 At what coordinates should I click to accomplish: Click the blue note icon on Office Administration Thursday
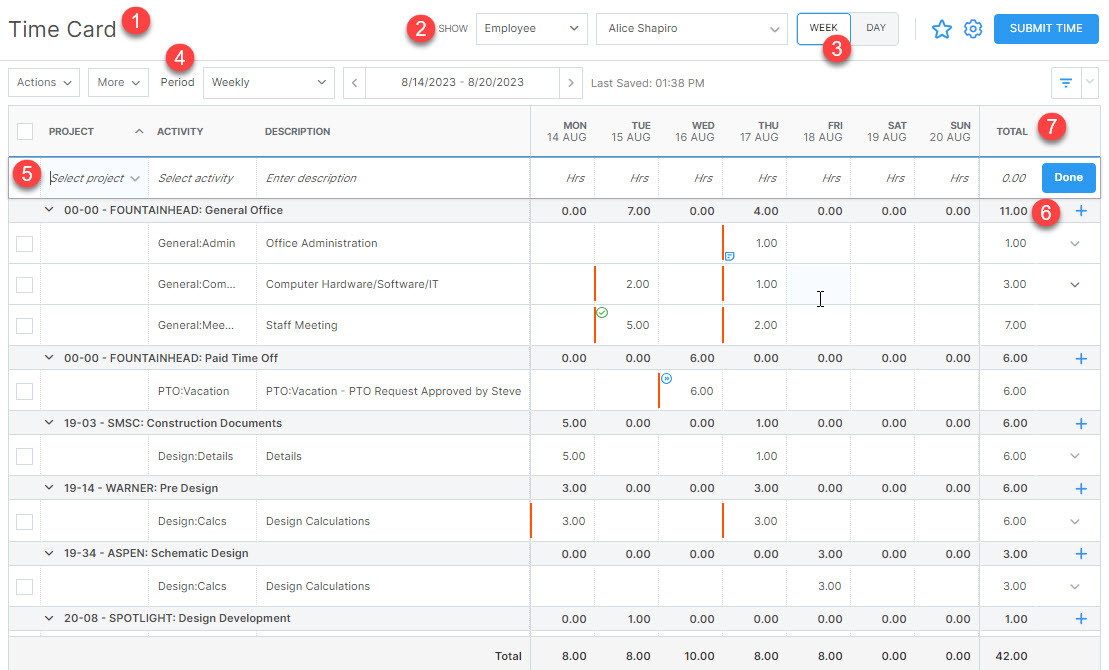[730, 256]
